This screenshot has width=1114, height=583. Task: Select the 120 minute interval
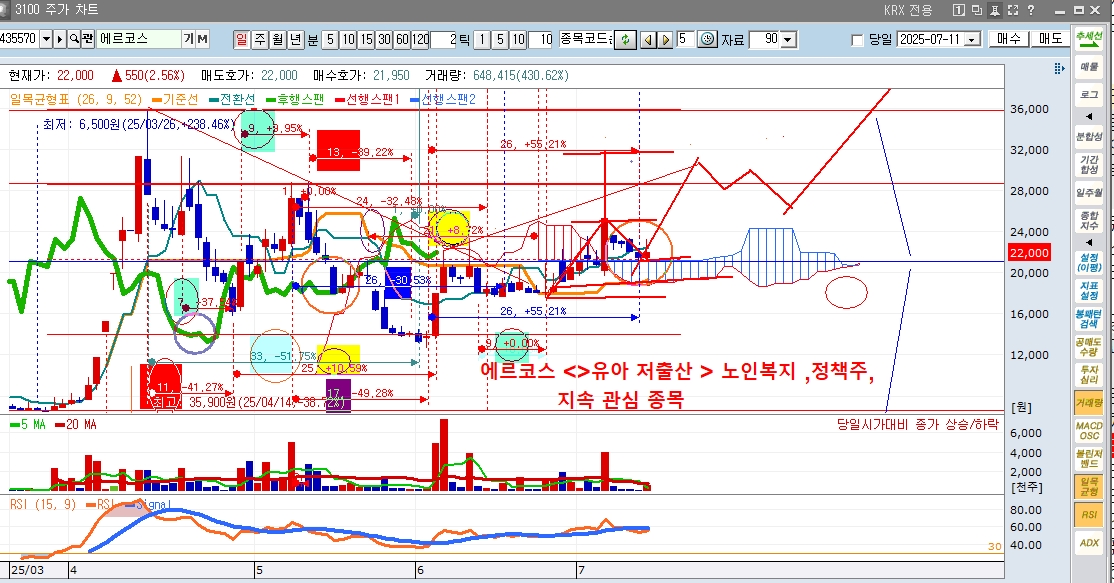[421, 40]
